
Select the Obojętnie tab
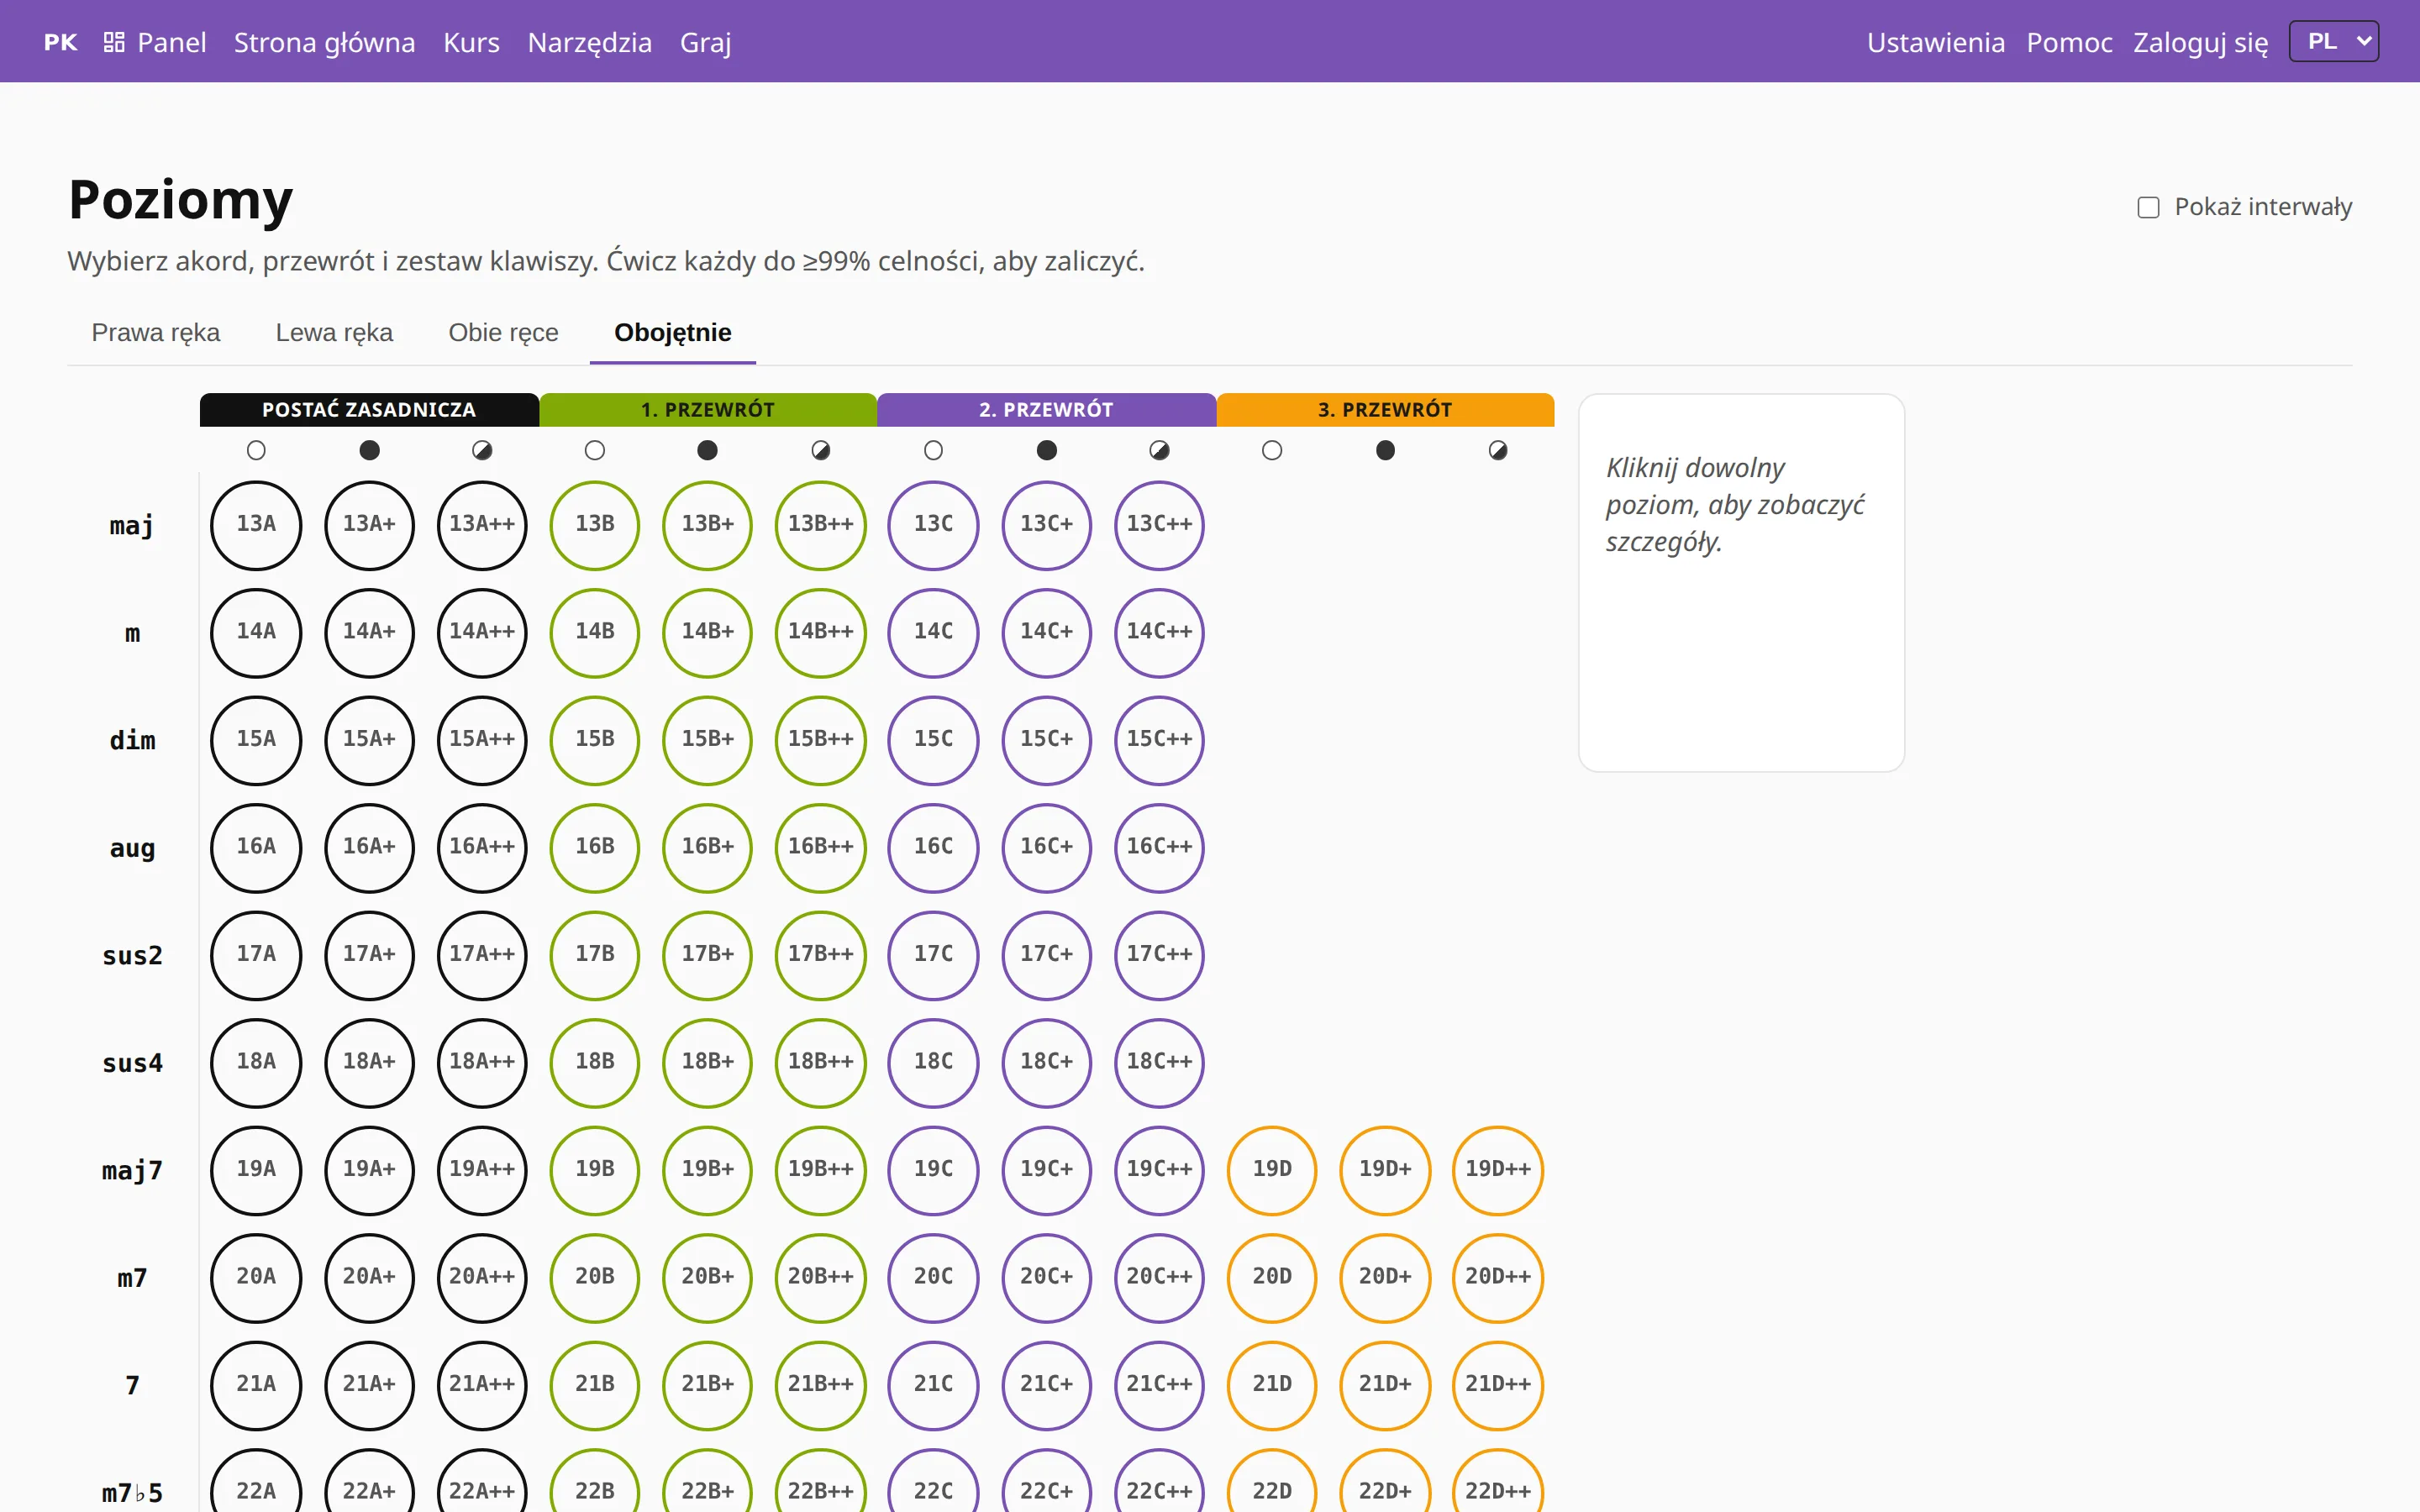pos(673,332)
